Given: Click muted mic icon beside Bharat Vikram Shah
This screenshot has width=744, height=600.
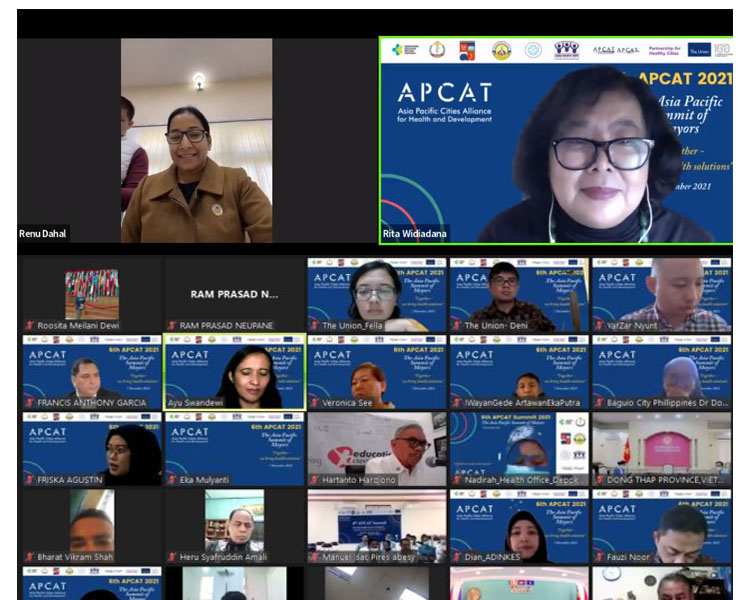Looking at the screenshot, I should point(29,557).
